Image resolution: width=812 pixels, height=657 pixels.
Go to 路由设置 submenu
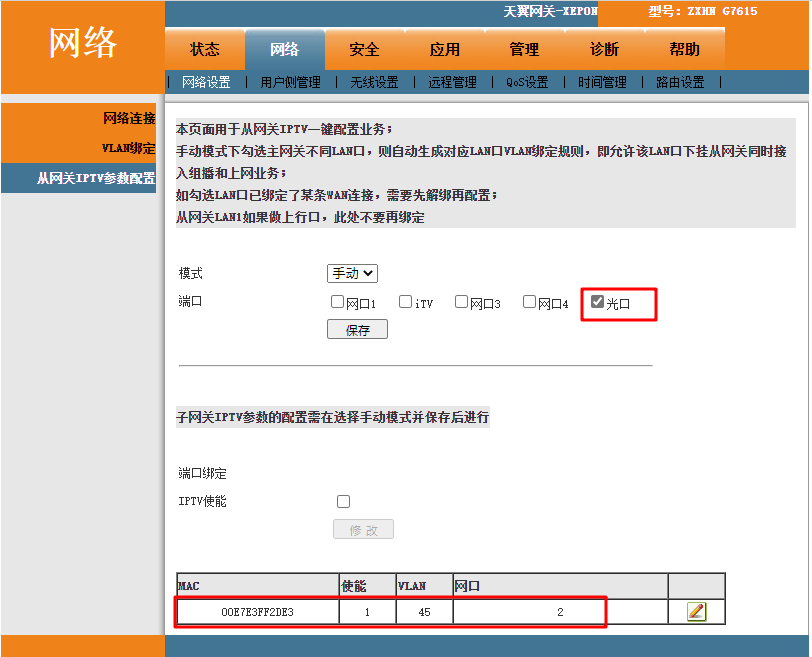pos(680,82)
